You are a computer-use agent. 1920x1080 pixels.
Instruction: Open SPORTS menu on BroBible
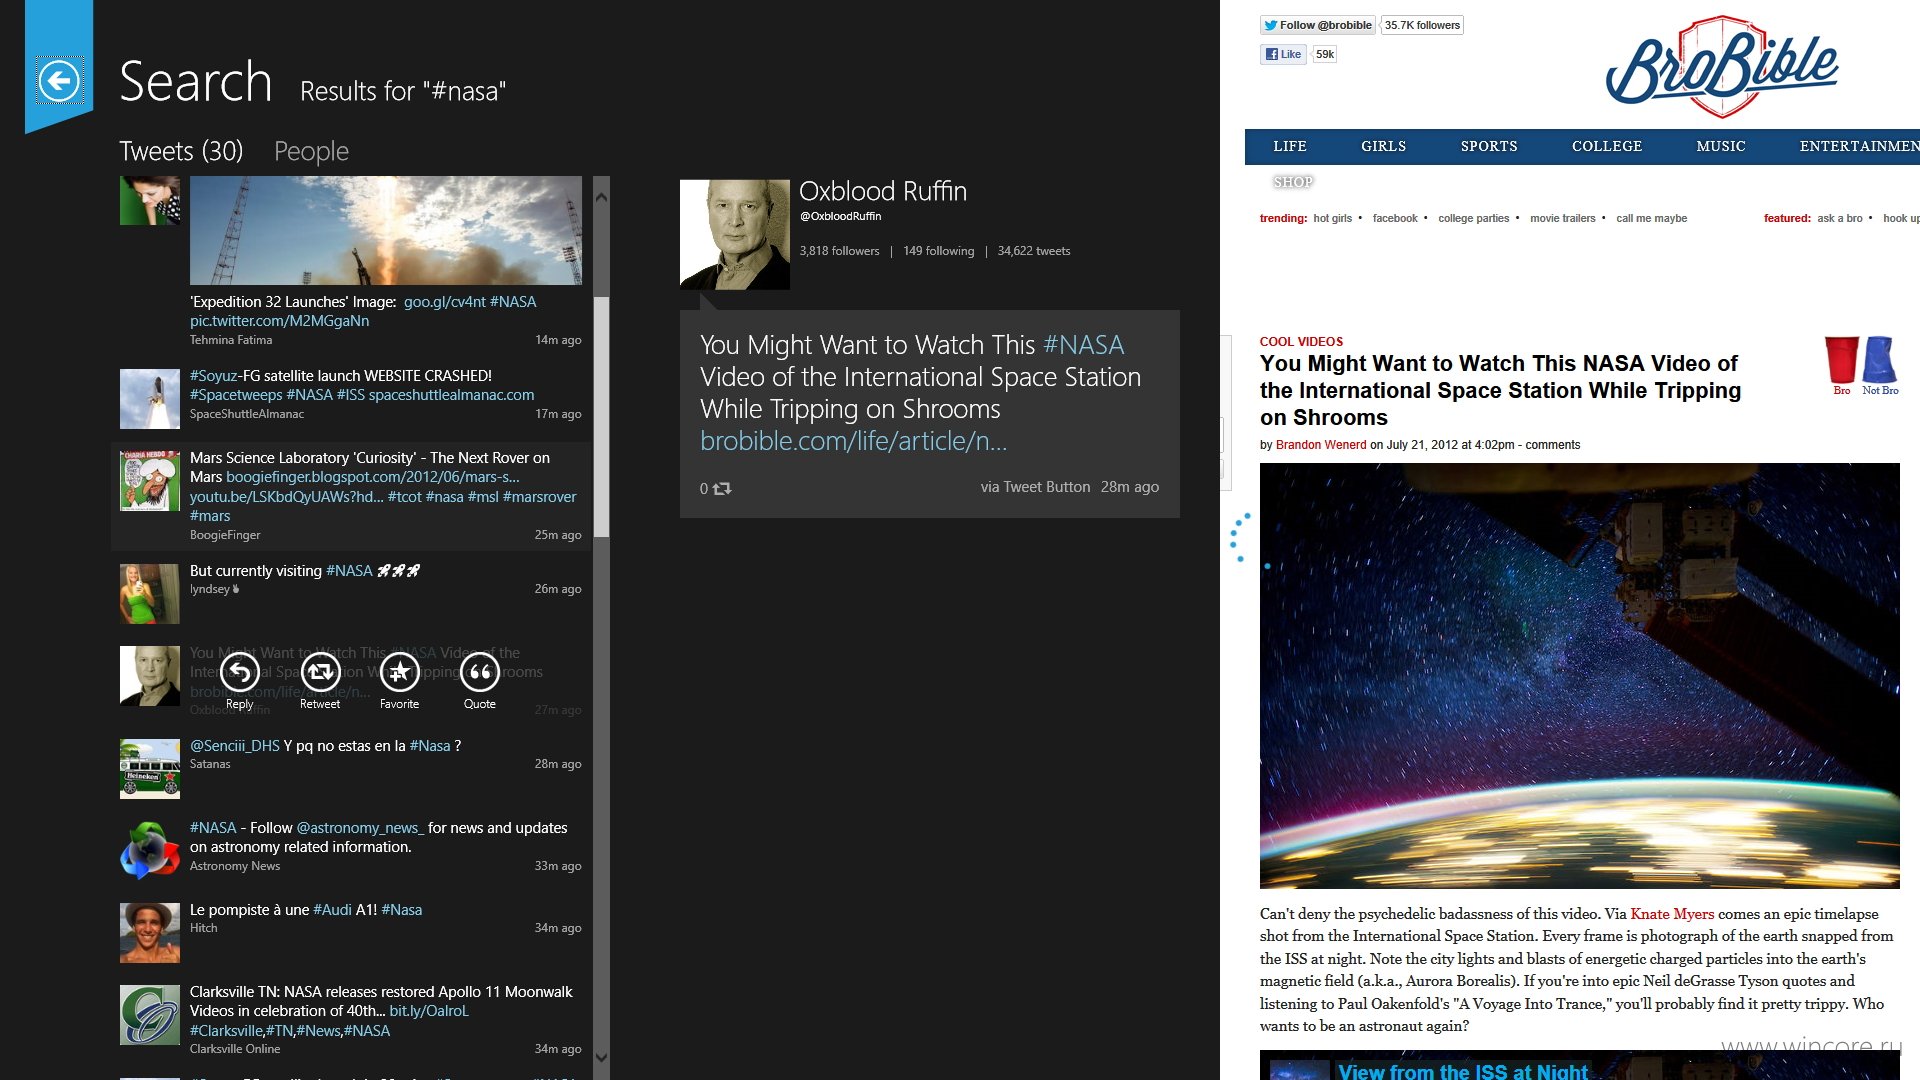[x=1489, y=146]
